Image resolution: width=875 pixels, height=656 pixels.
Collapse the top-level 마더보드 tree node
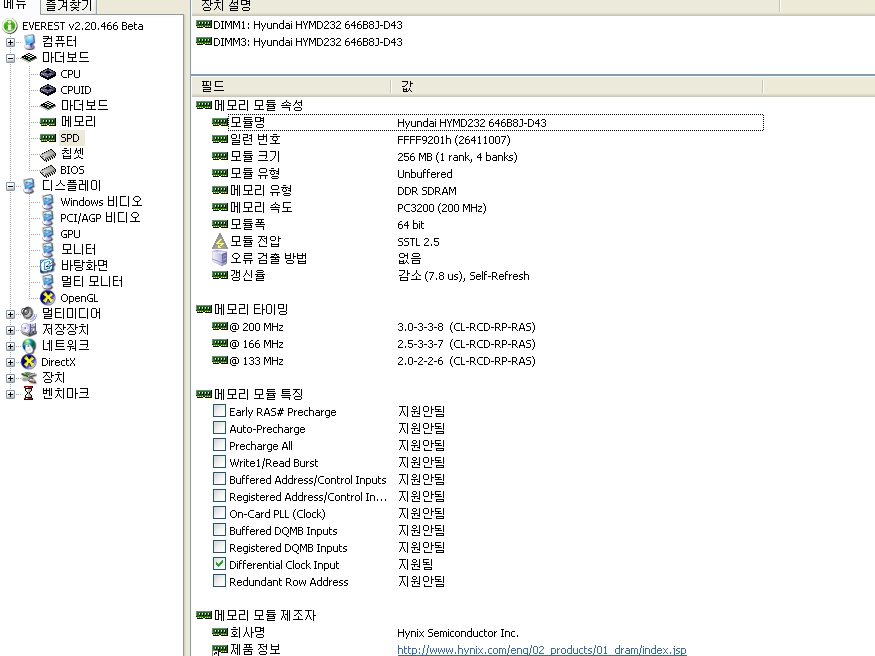pos(10,58)
